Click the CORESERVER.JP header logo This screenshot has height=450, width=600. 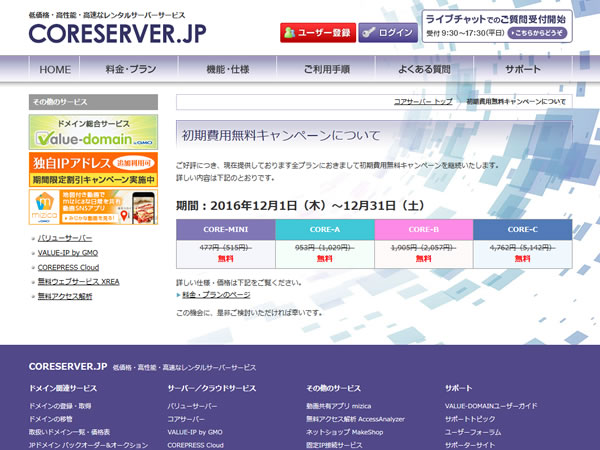[117, 33]
